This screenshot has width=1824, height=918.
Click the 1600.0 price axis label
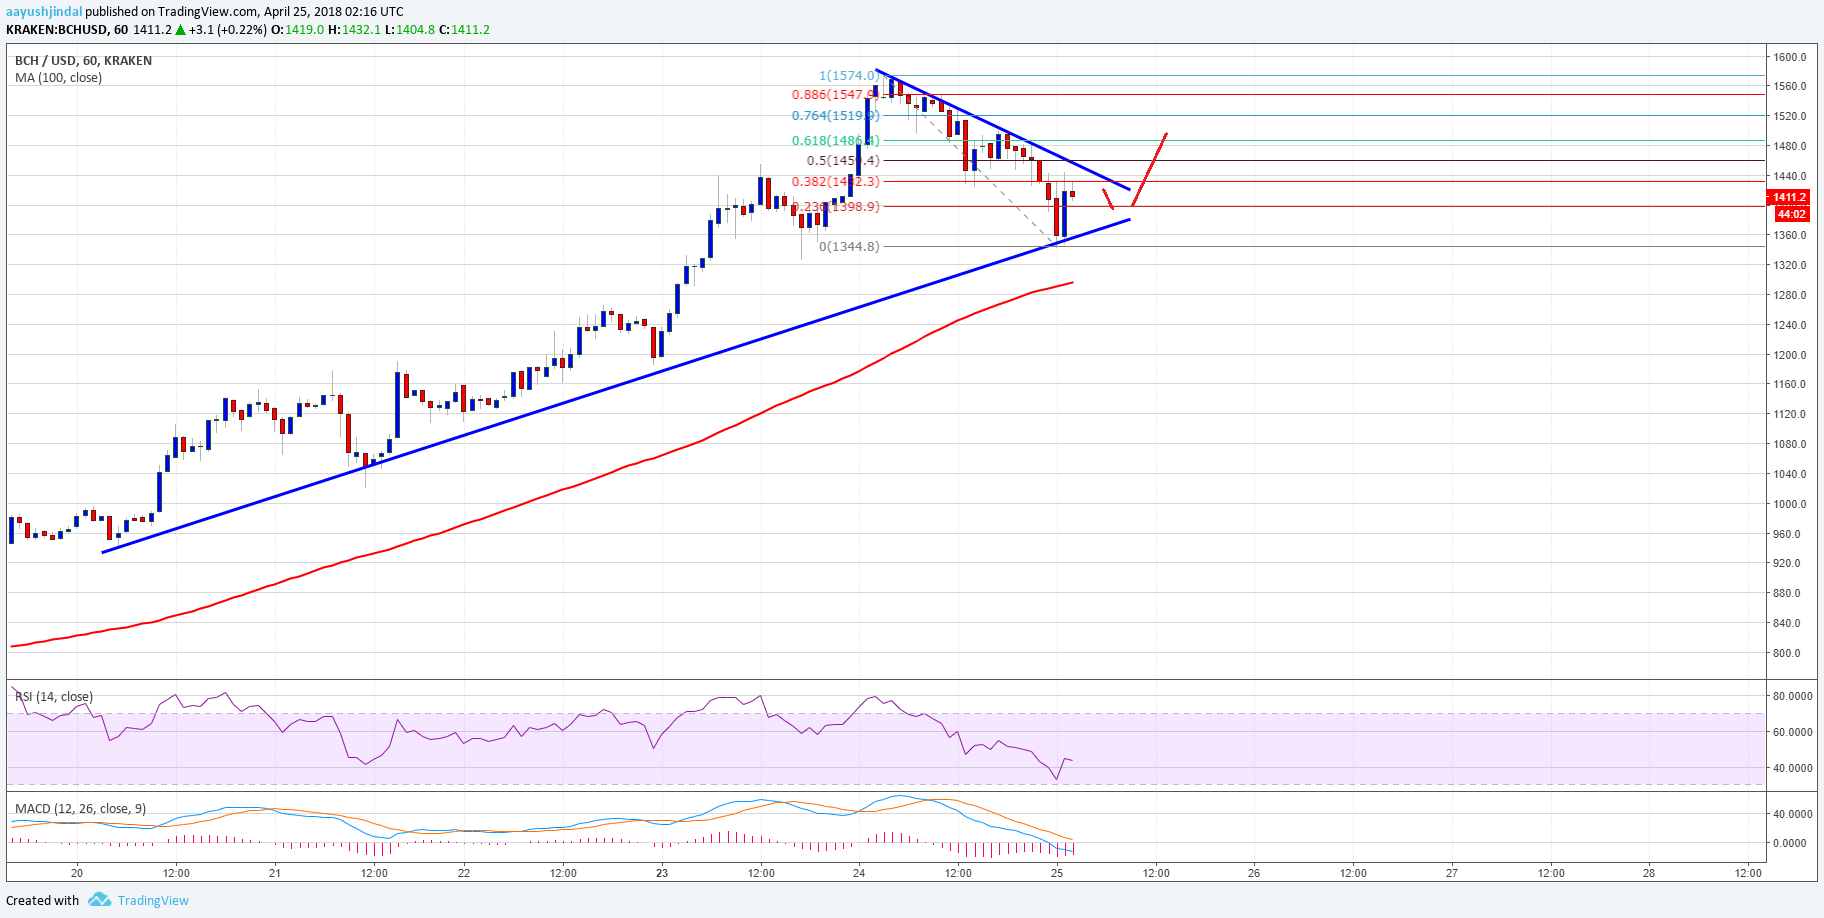[x=1791, y=57]
